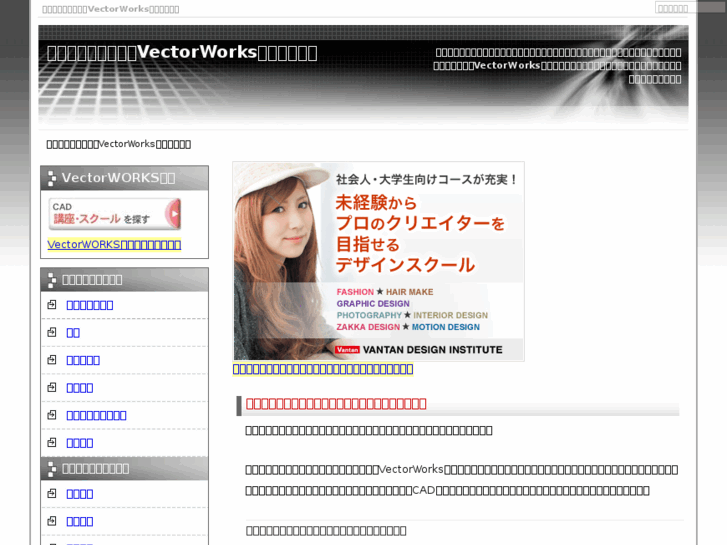The image size is (727, 545).
Task: Click the yellow-highlighted link below Vantan banner
Action: coord(323,369)
